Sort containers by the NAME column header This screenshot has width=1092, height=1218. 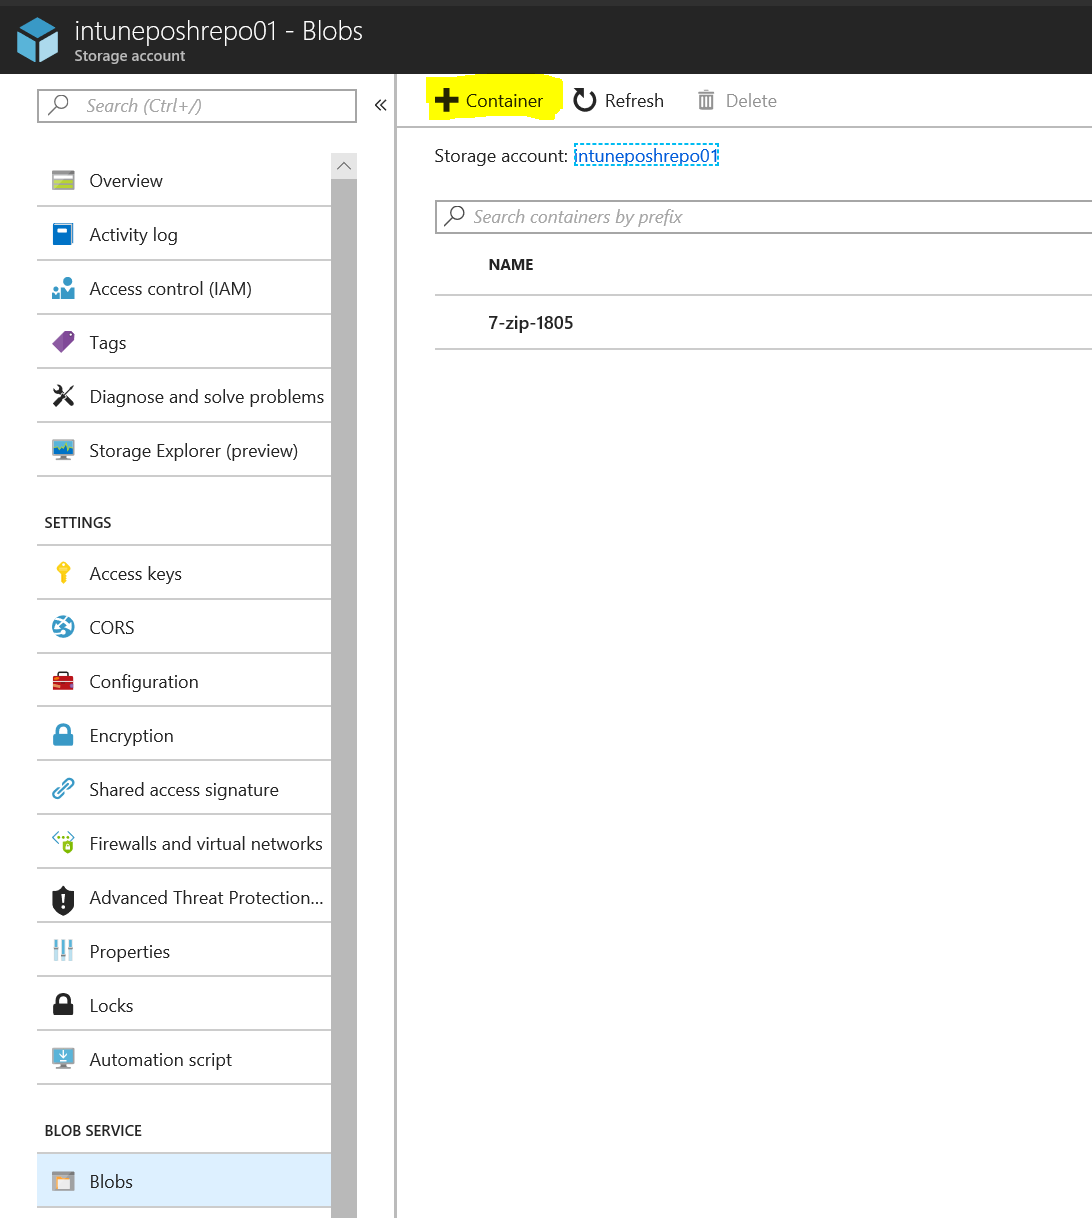coord(511,264)
